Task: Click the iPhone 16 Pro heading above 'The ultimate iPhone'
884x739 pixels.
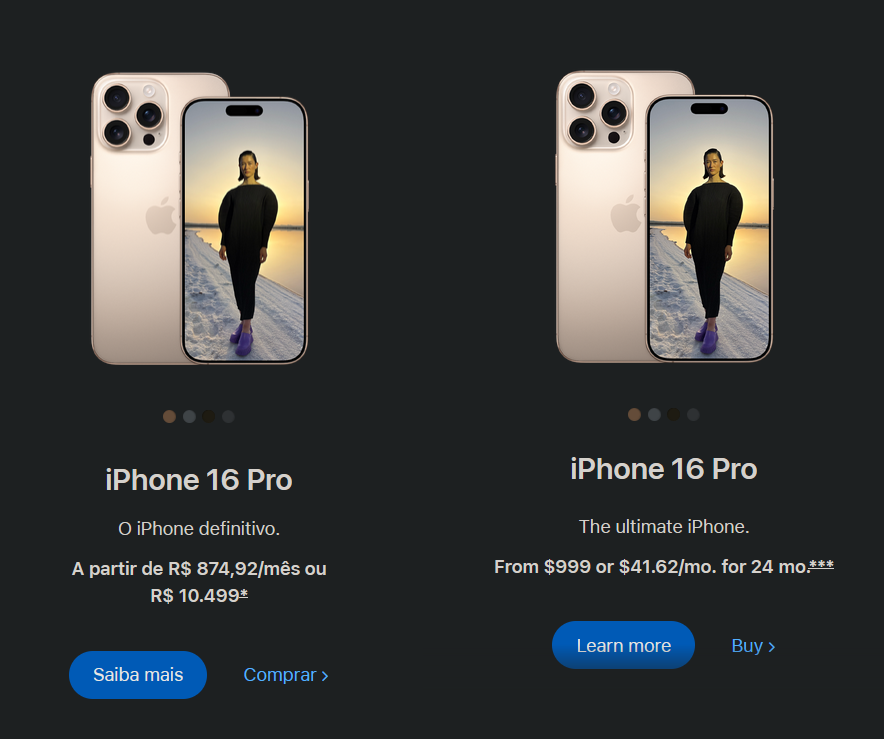Action: pos(664,469)
